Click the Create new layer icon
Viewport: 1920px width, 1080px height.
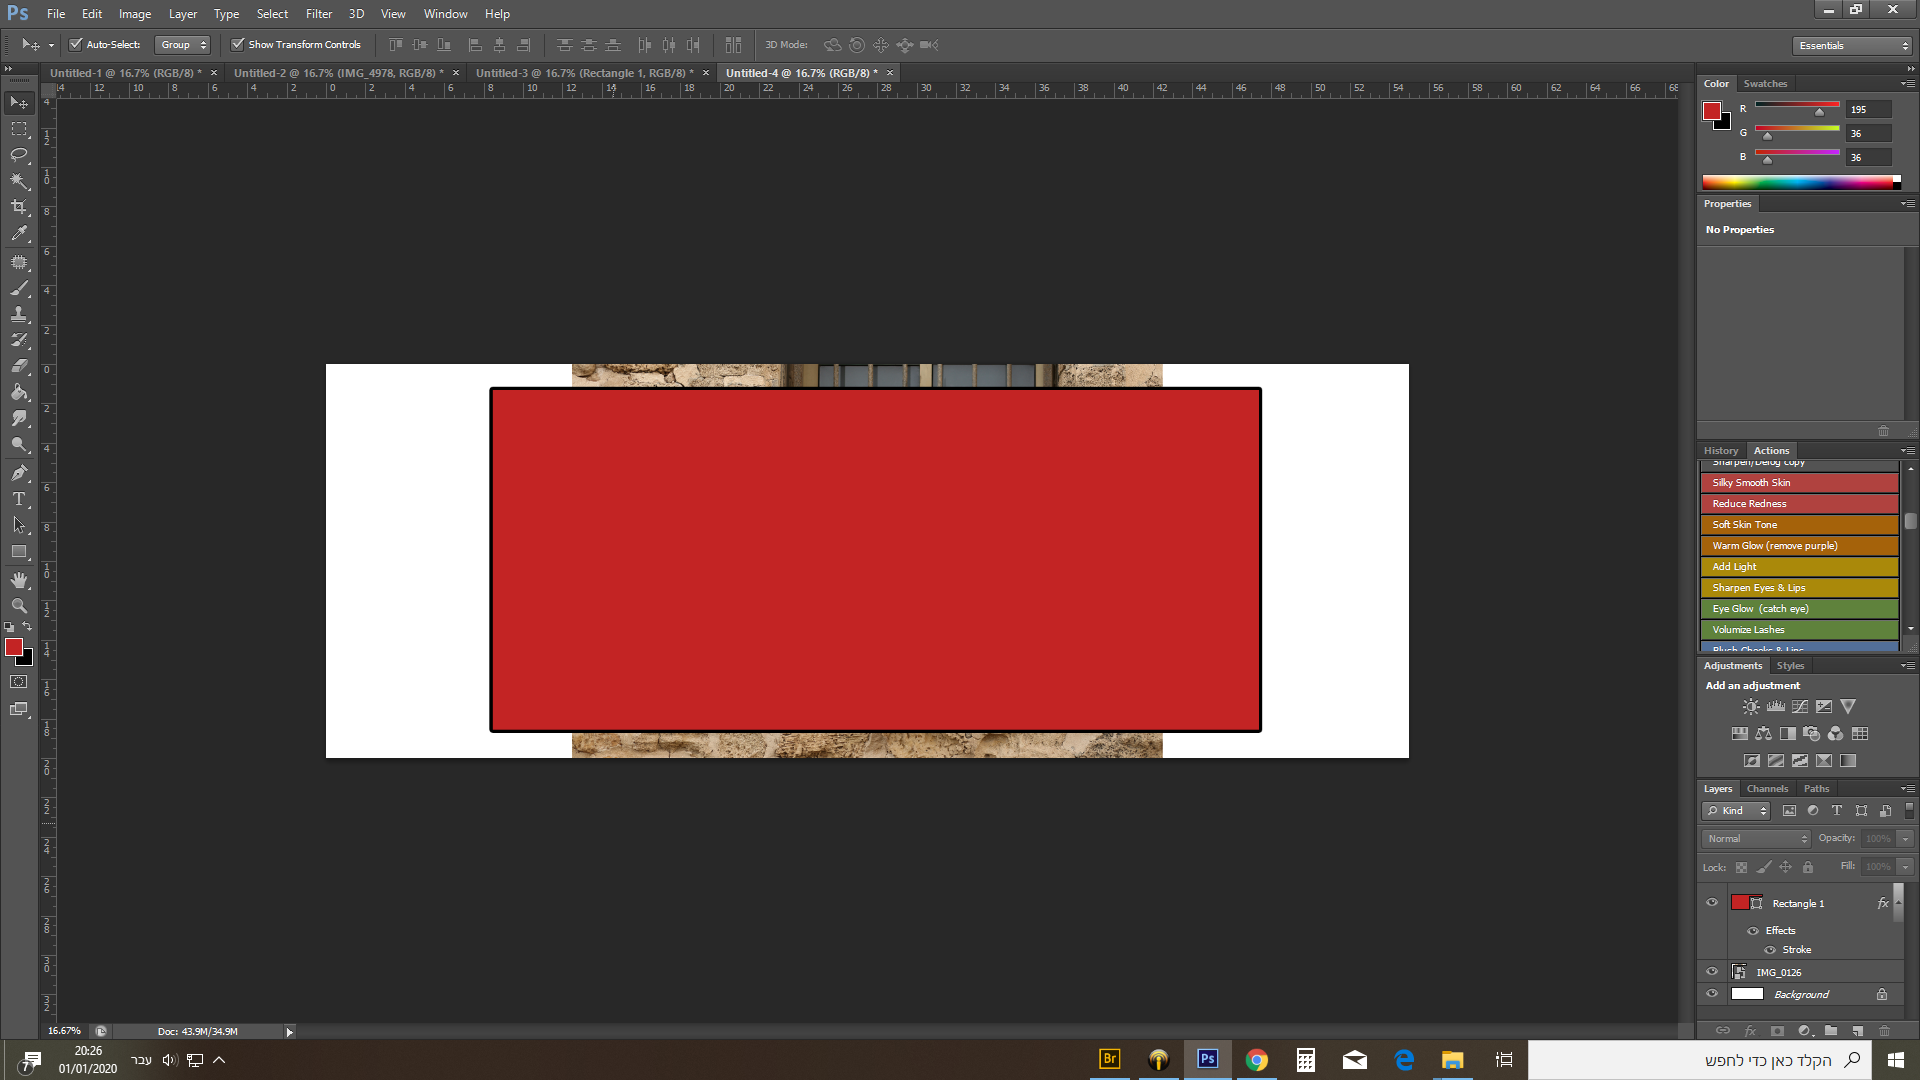[1858, 1030]
